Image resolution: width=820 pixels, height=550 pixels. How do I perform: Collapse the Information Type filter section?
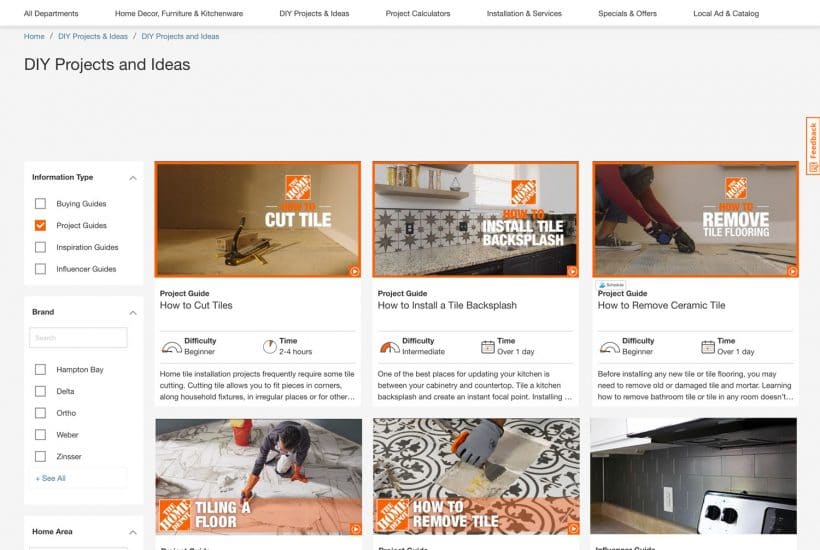click(133, 178)
